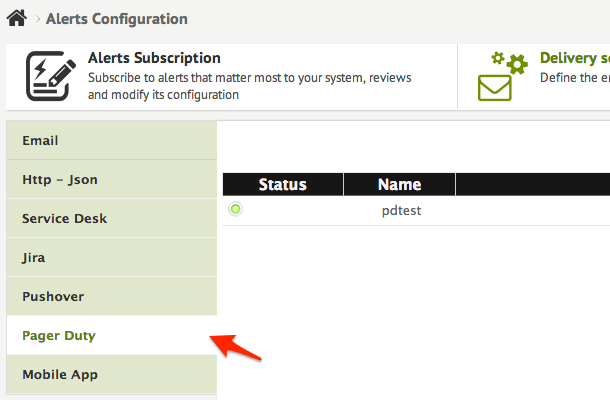The height and width of the screenshot is (400, 610).
Task: Click the Alerts Subscription lightning-pencil icon
Action: [x=47, y=76]
